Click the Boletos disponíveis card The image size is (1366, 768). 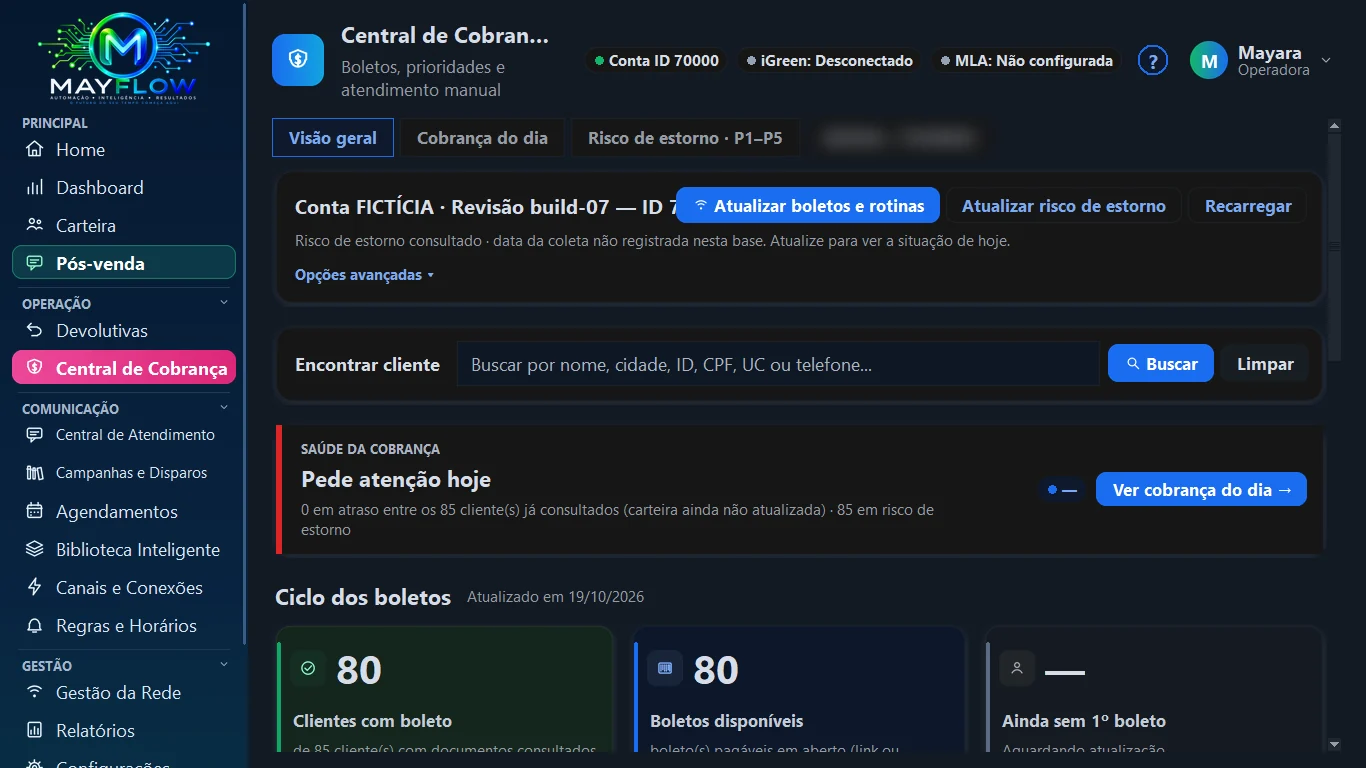pos(799,689)
